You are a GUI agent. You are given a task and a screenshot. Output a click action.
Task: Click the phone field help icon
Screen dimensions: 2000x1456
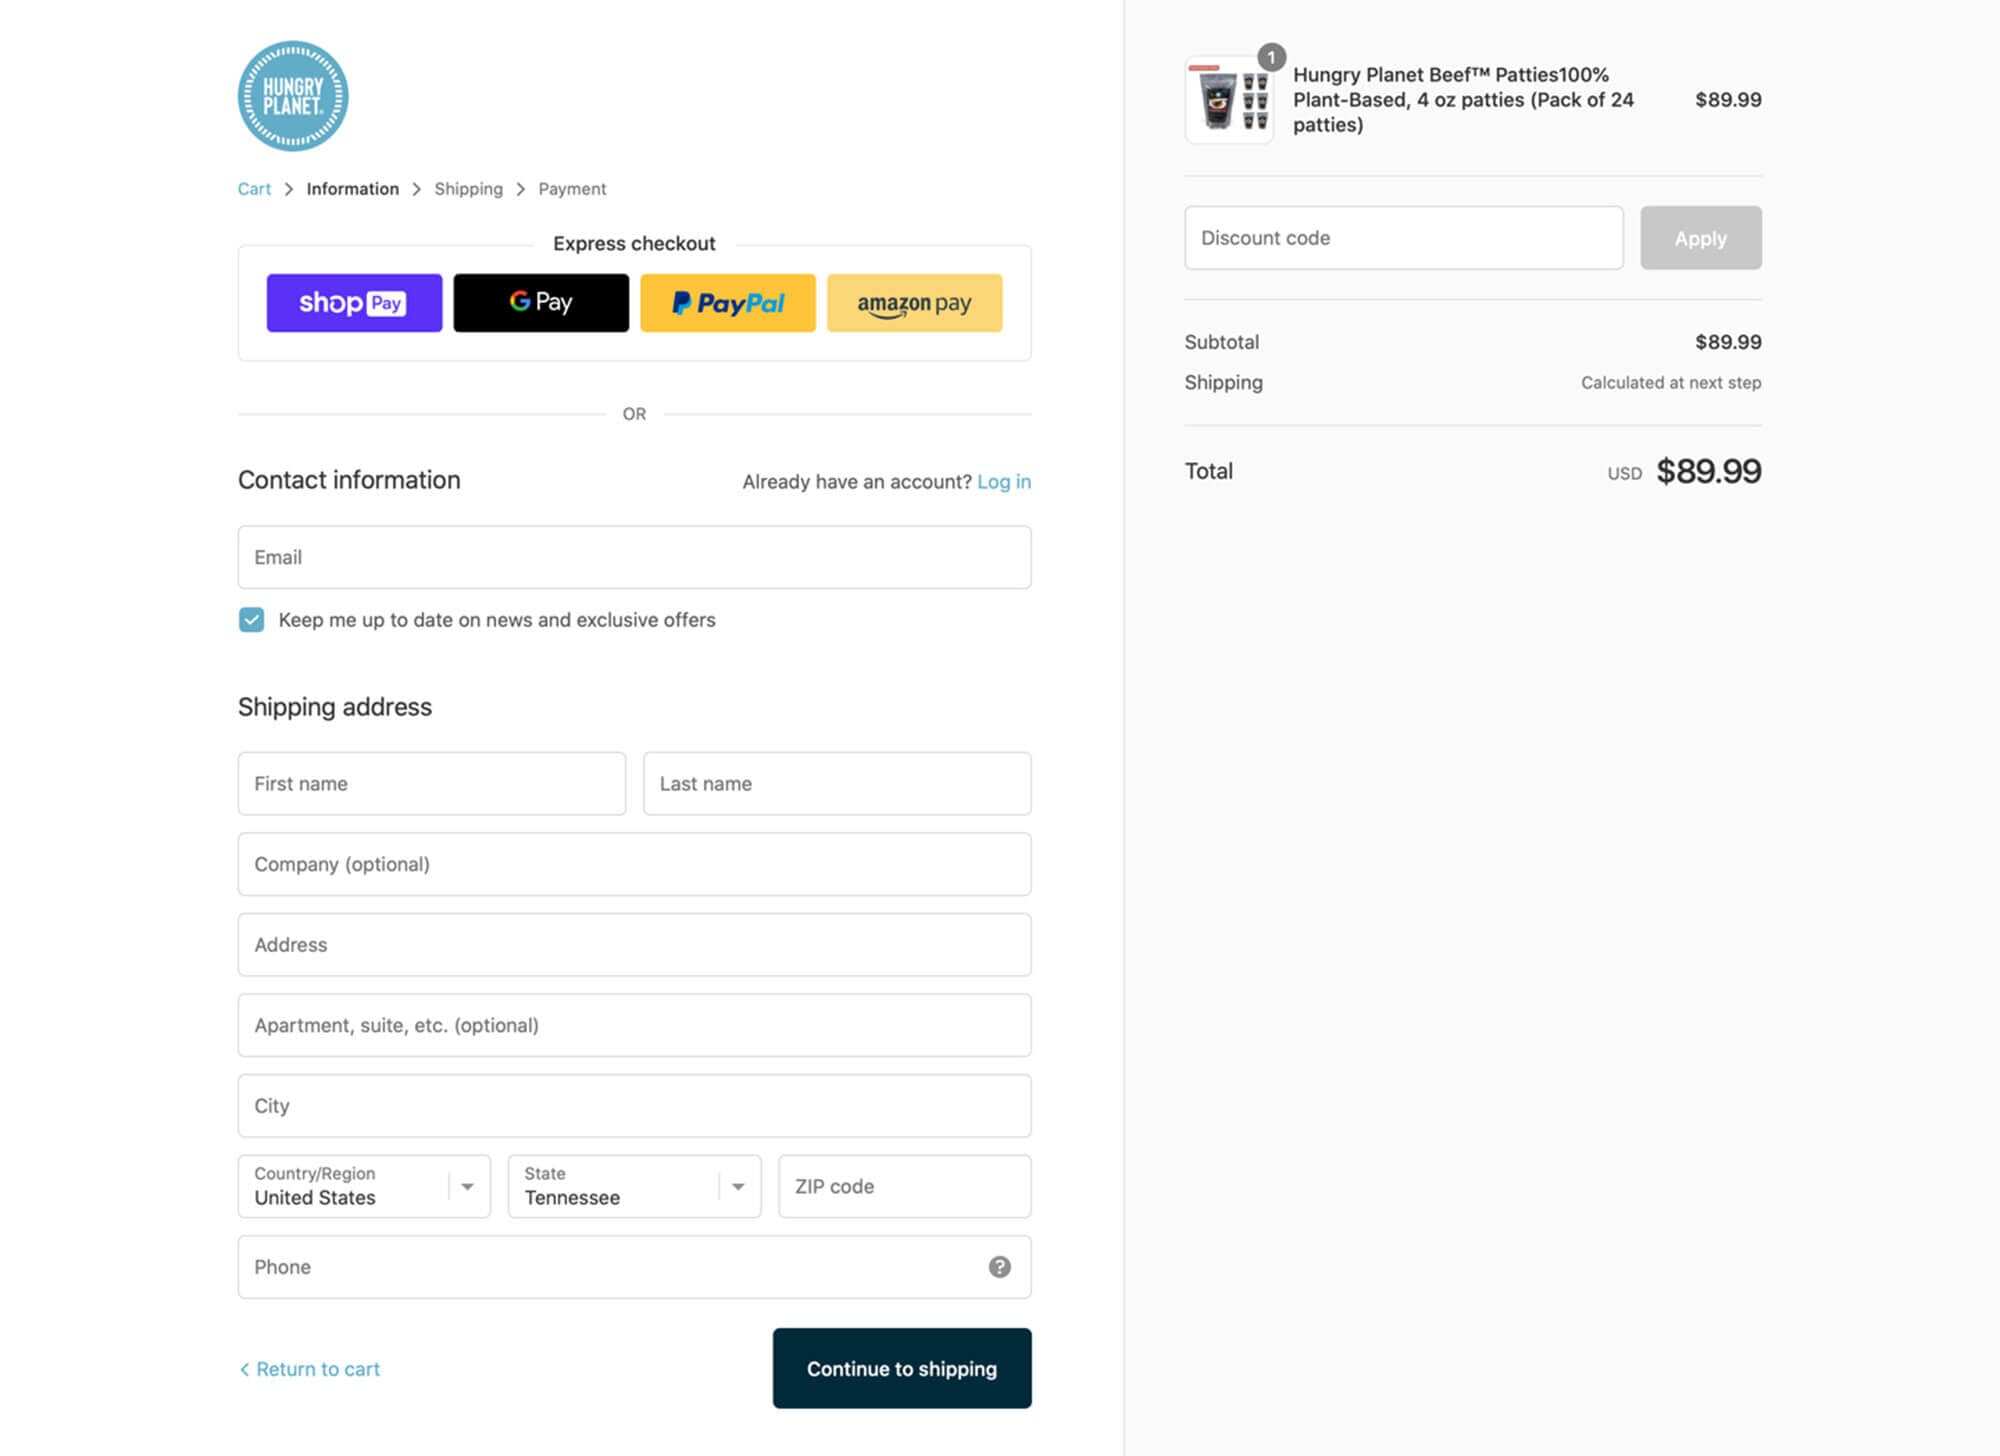coord(999,1267)
